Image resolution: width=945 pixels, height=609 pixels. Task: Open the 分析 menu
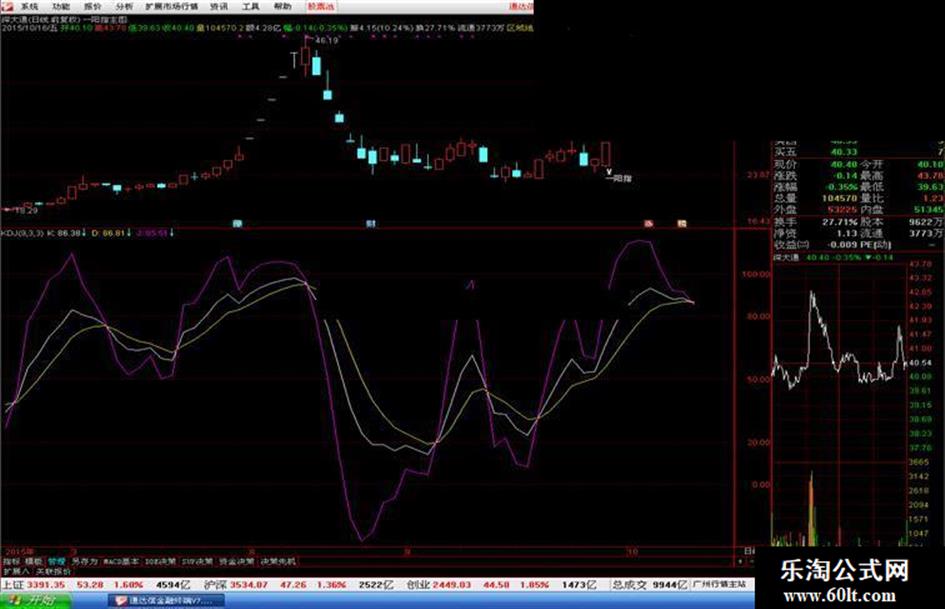(x=124, y=7)
